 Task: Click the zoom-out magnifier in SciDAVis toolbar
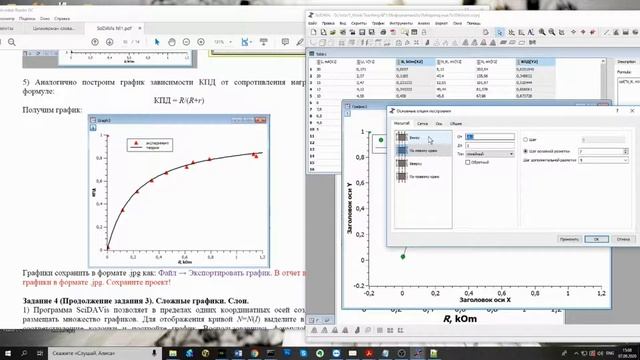click(x=552, y=32)
